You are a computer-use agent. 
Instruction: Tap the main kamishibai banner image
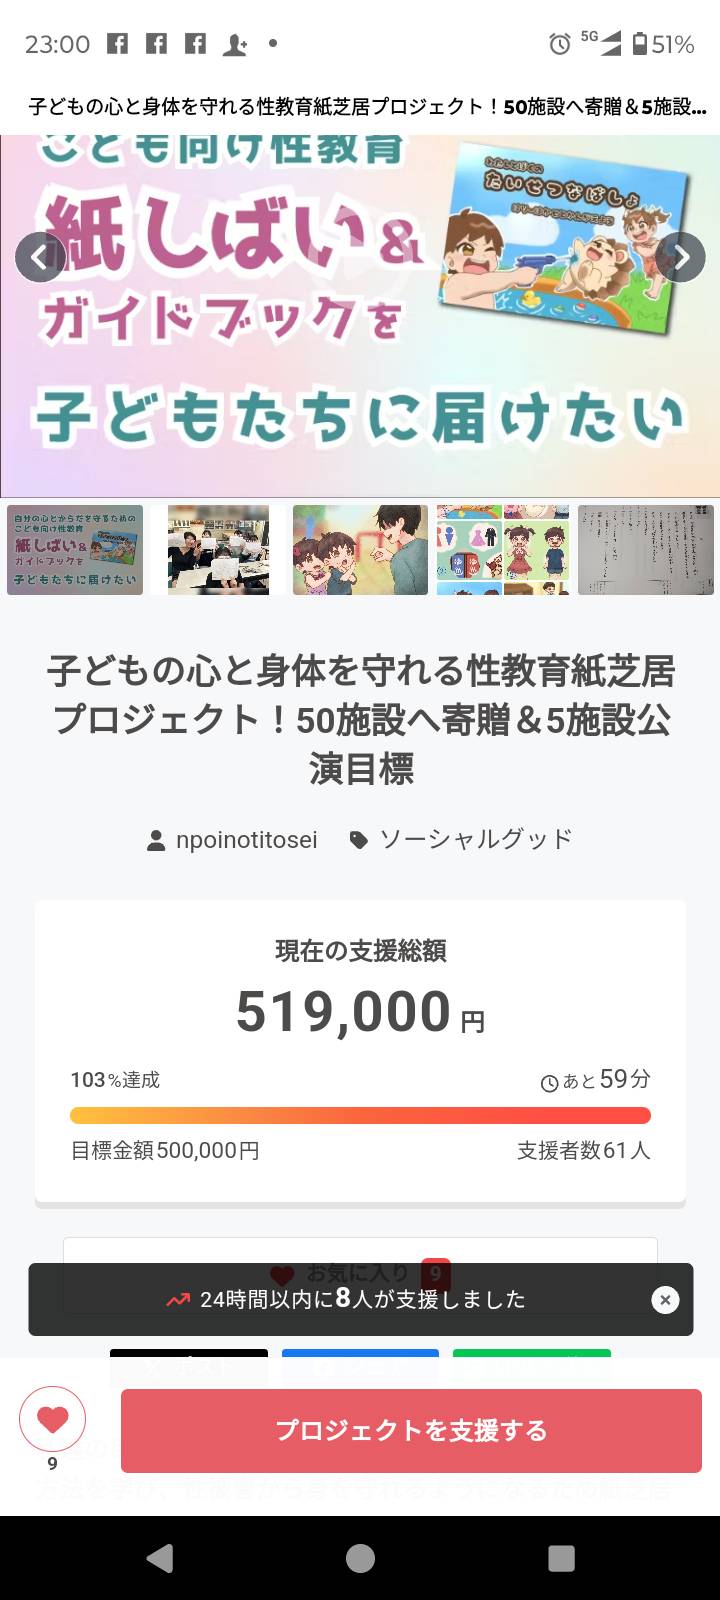[360, 316]
